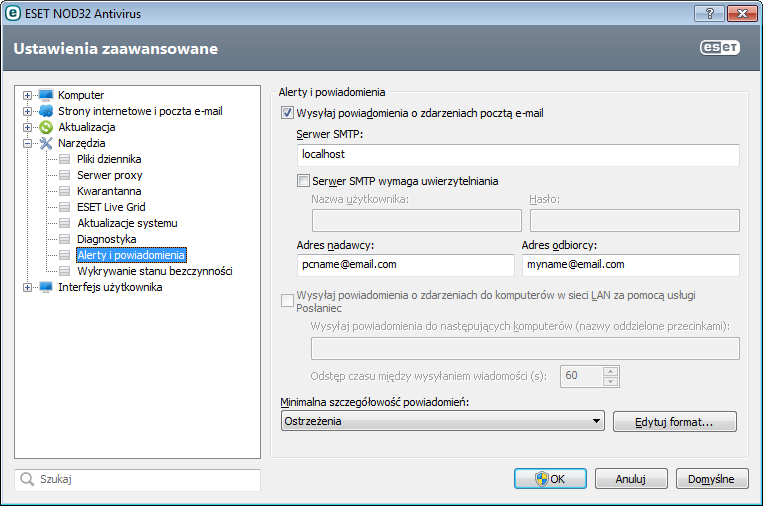Confirm settings with the OK button
763x506 pixels.
(550, 479)
